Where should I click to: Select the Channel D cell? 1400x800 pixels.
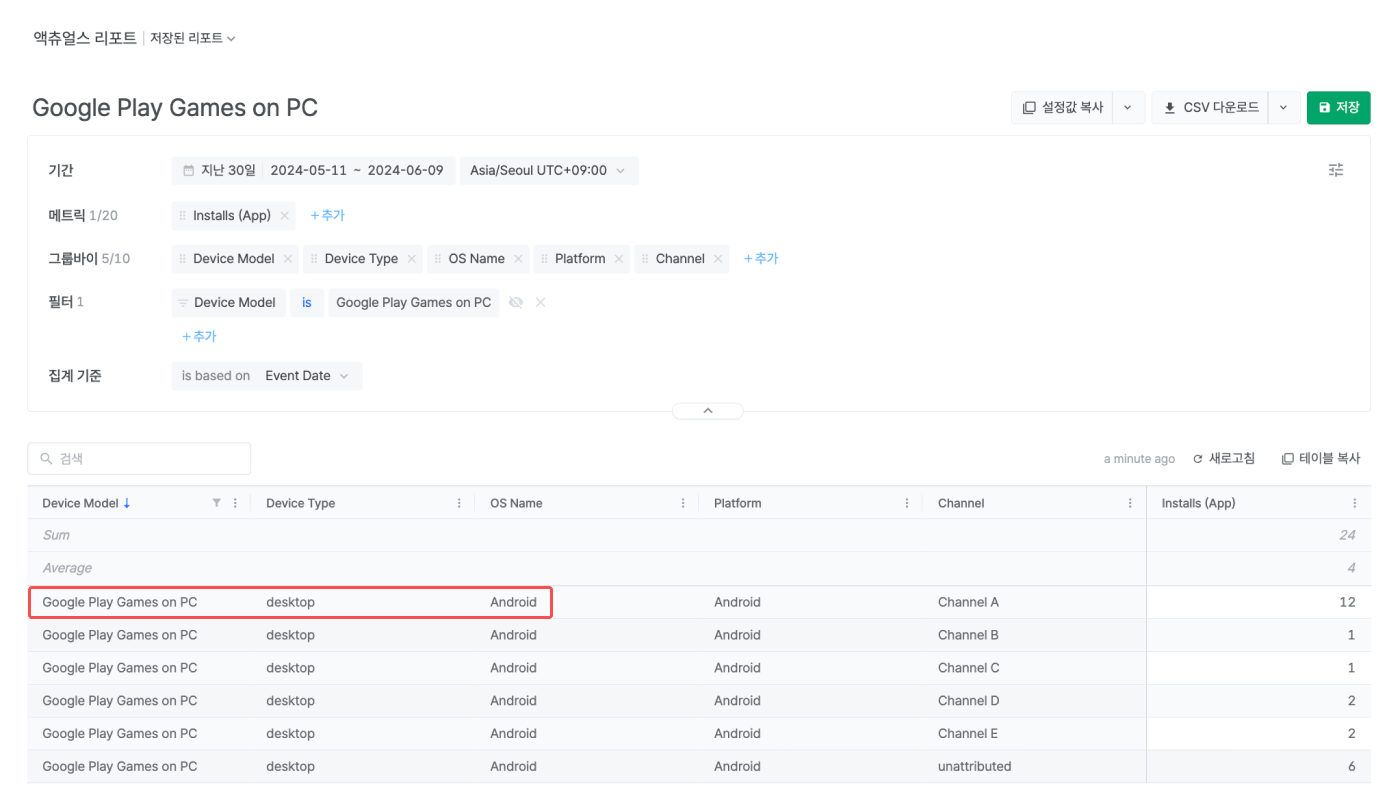969,701
